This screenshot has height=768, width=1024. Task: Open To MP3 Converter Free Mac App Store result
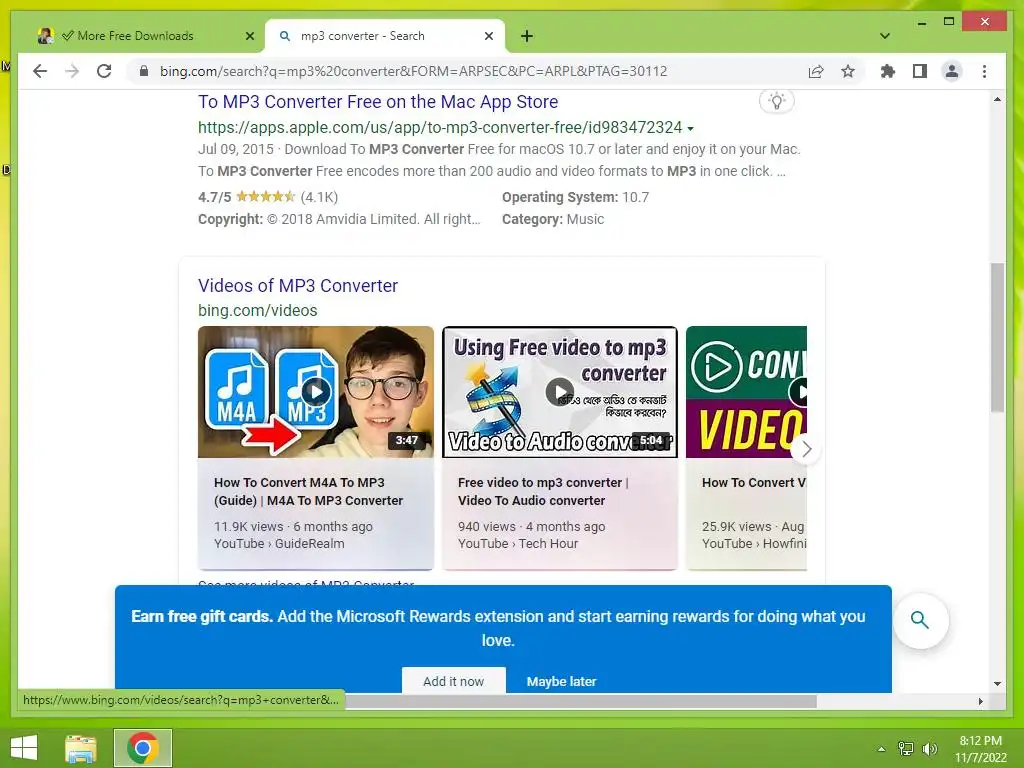(378, 102)
